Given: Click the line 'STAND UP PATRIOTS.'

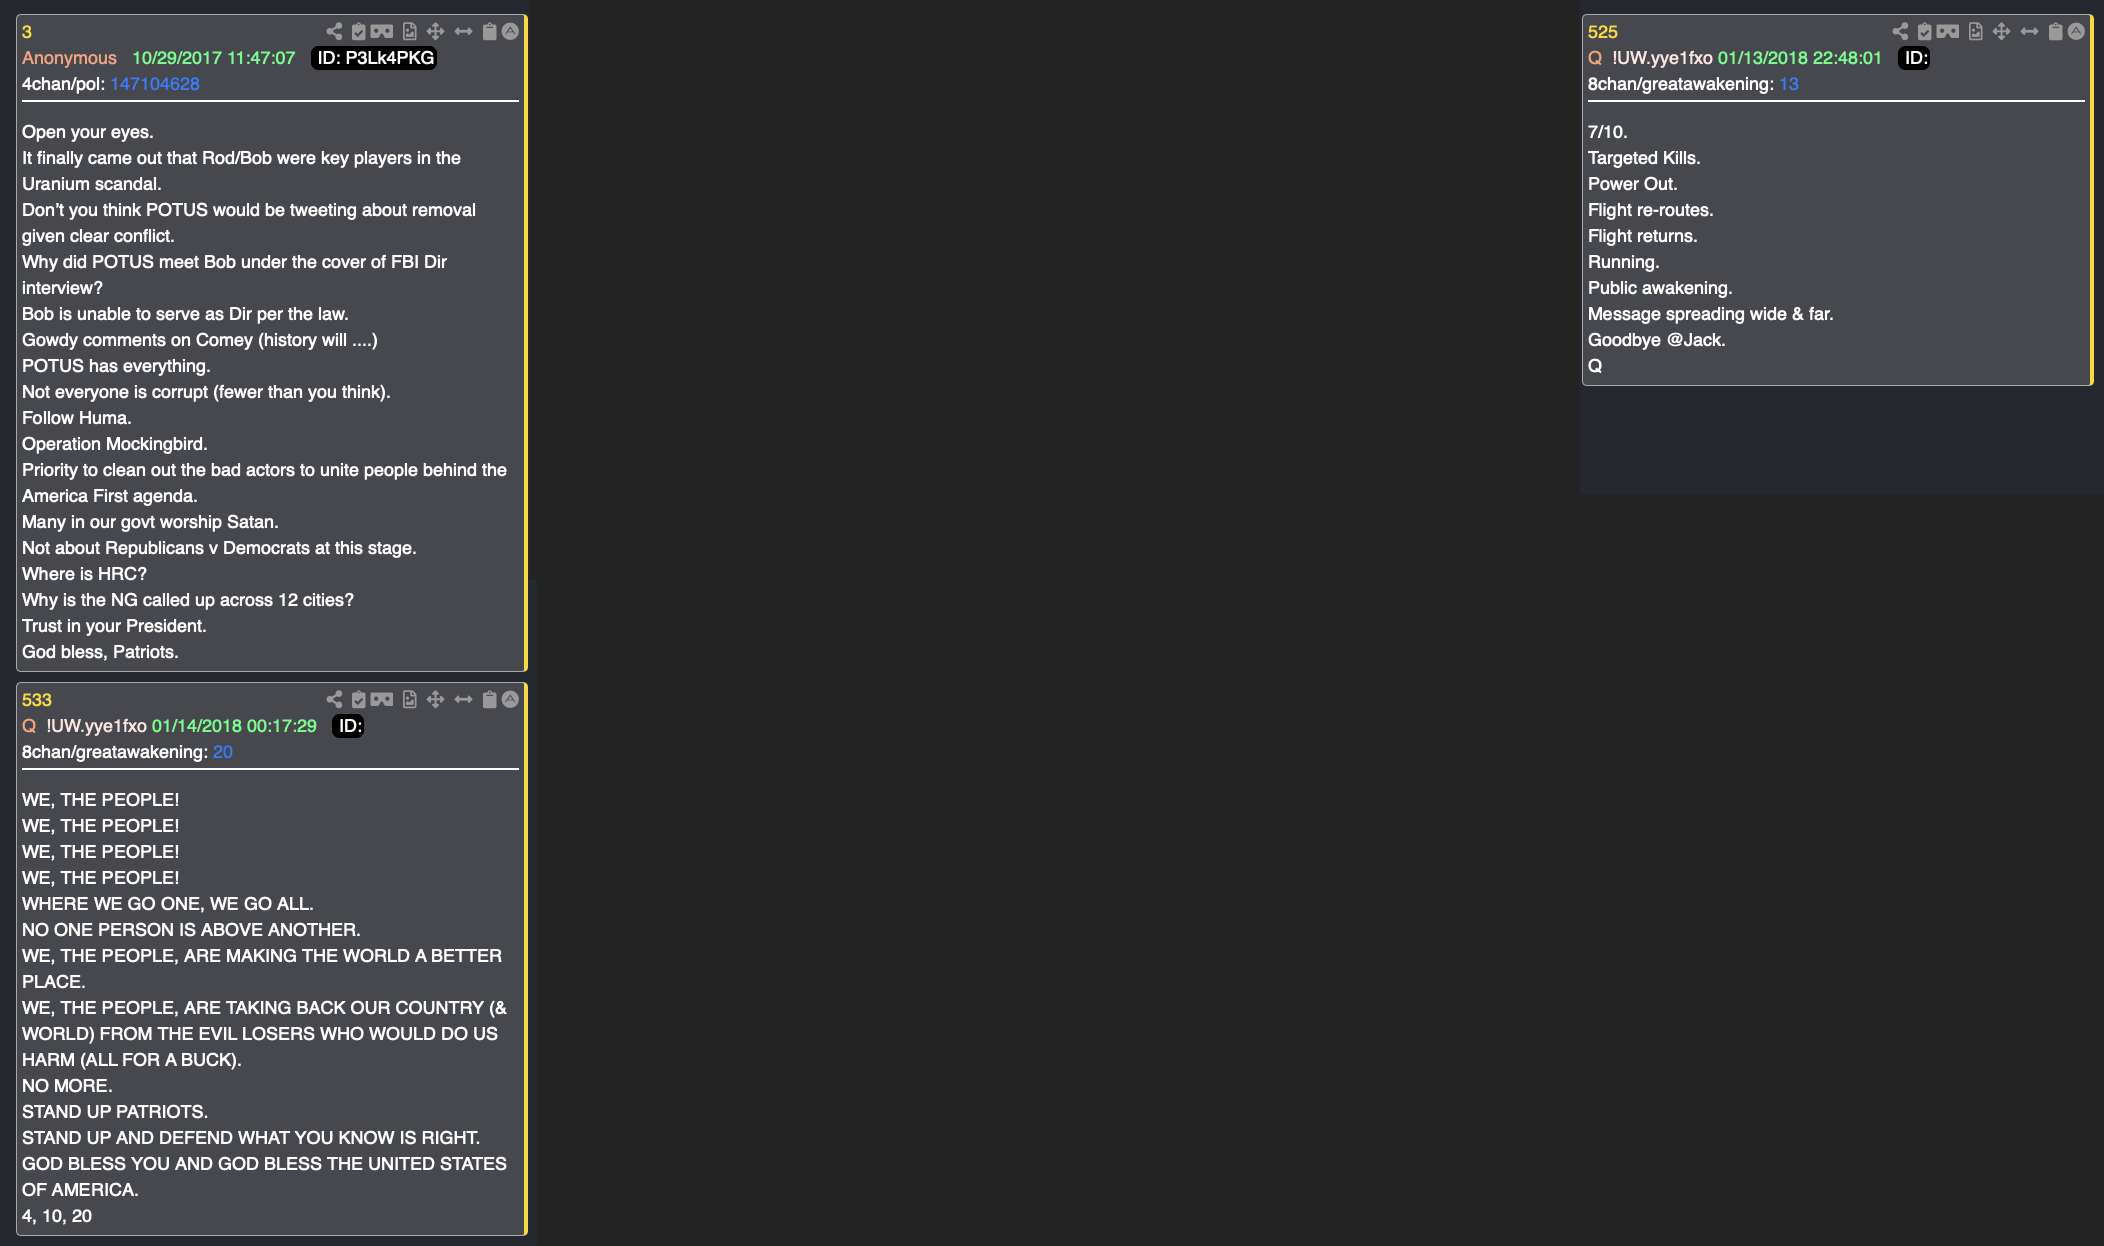Looking at the screenshot, I should [x=115, y=1112].
